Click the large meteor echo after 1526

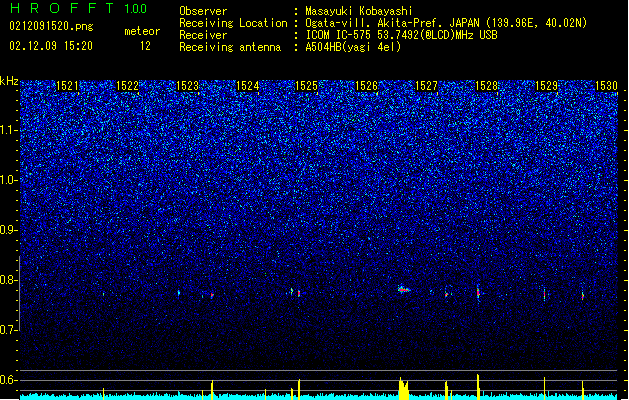coord(404,289)
